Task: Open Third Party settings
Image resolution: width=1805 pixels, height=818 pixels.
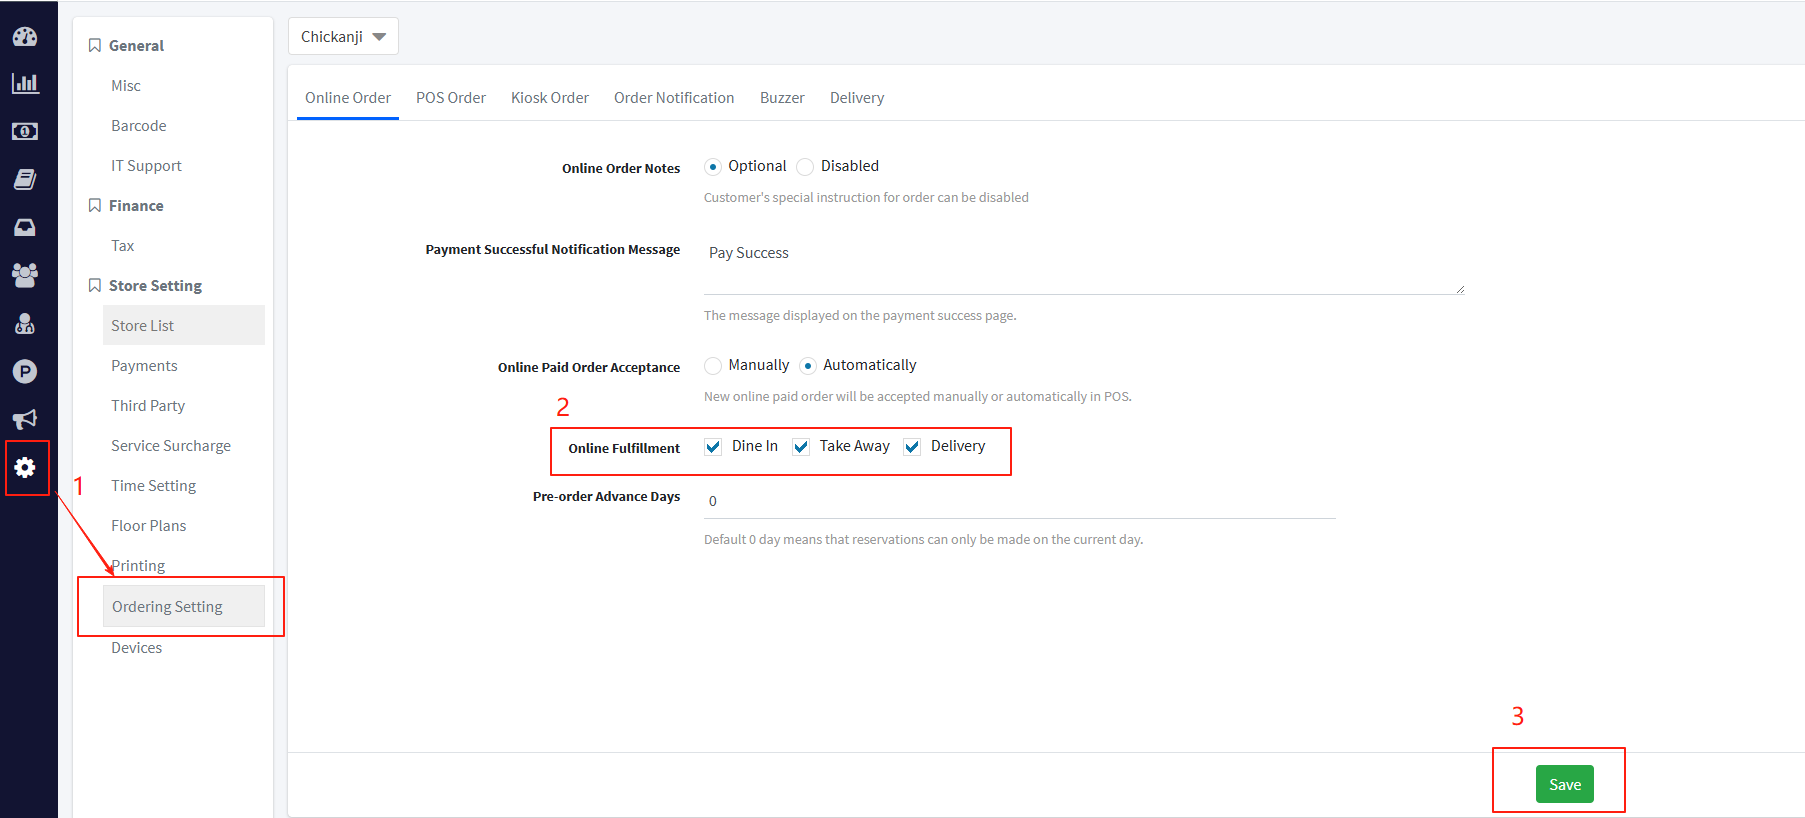Action: point(183,406)
